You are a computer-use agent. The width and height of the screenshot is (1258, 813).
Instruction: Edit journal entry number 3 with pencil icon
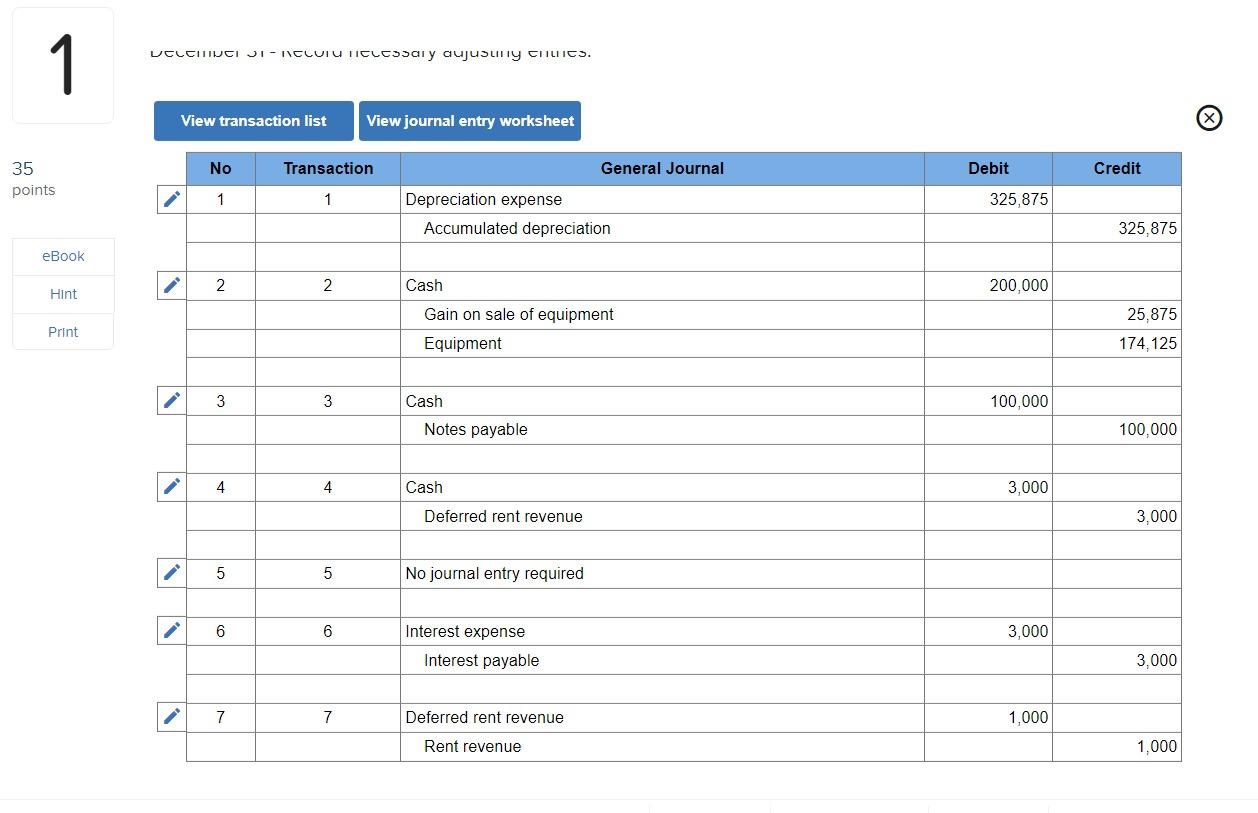[172, 400]
